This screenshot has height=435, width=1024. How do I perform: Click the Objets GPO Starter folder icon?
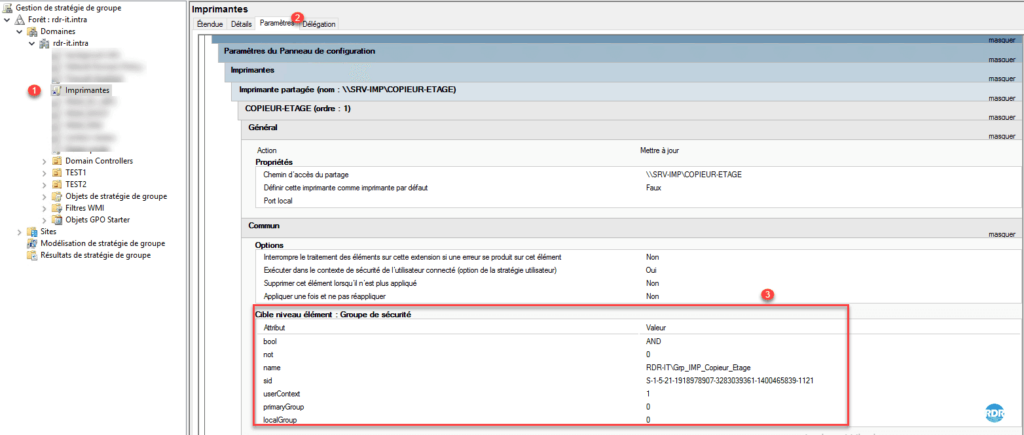click(57, 219)
